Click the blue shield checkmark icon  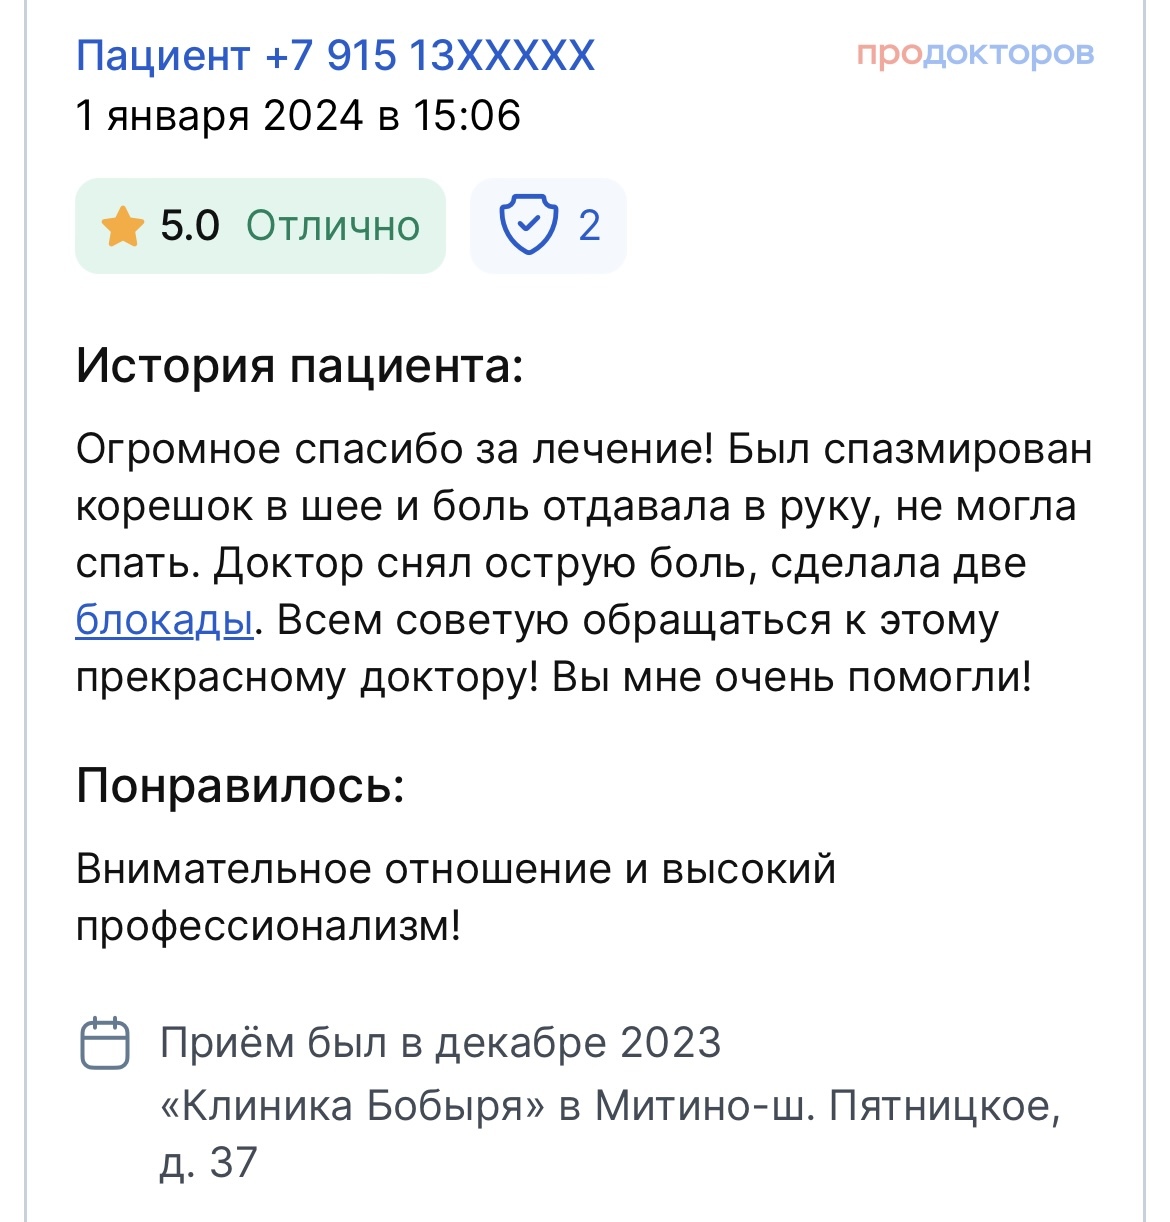(527, 226)
